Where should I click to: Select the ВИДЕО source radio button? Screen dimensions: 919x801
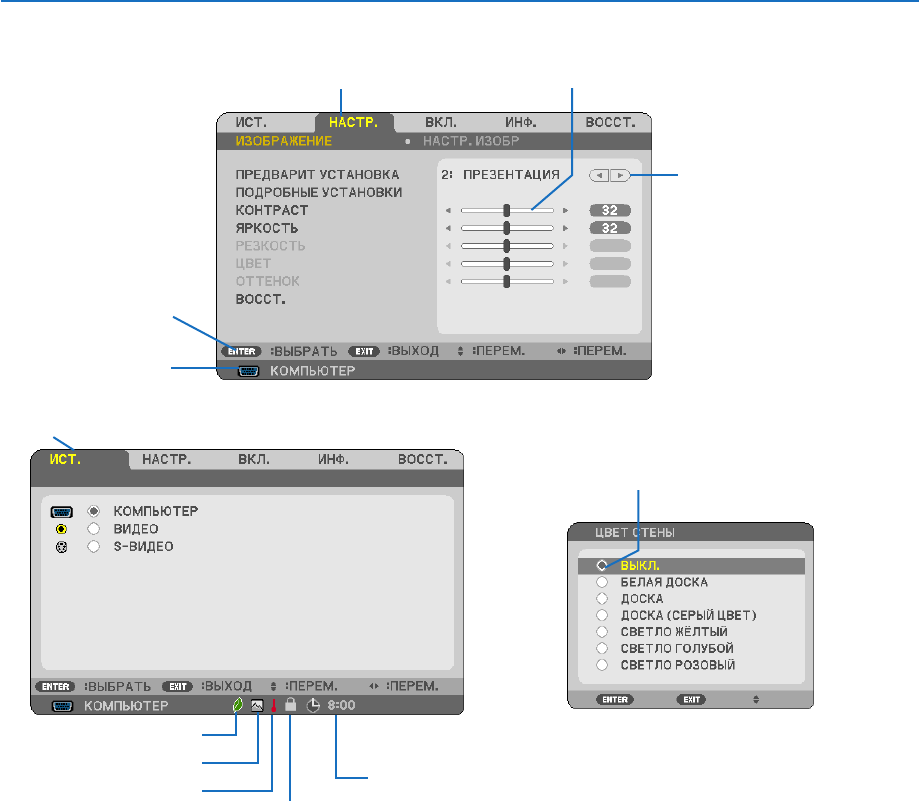tap(93, 529)
